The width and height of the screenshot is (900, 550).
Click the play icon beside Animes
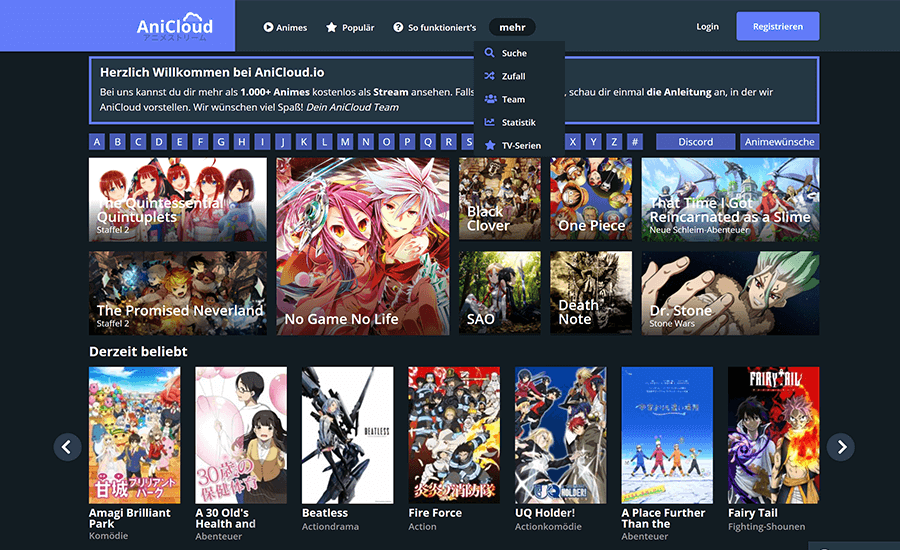coord(268,27)
